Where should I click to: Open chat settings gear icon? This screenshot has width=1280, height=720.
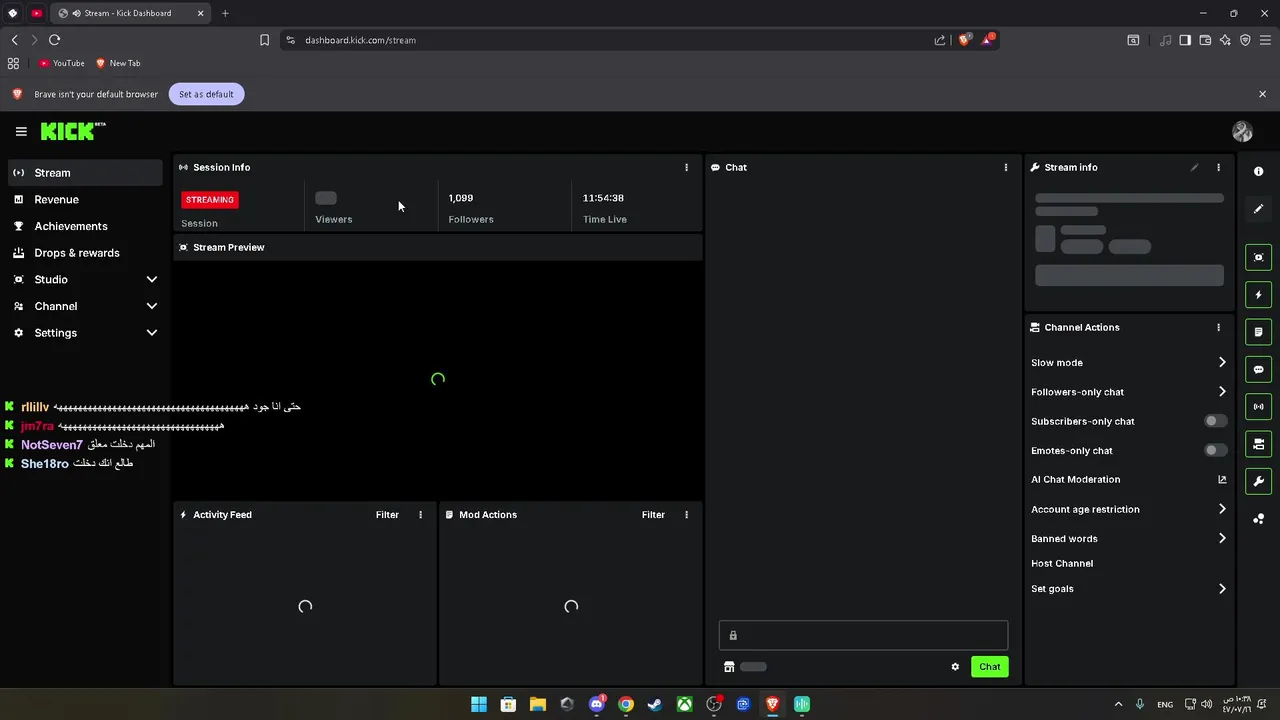point(955,667)
